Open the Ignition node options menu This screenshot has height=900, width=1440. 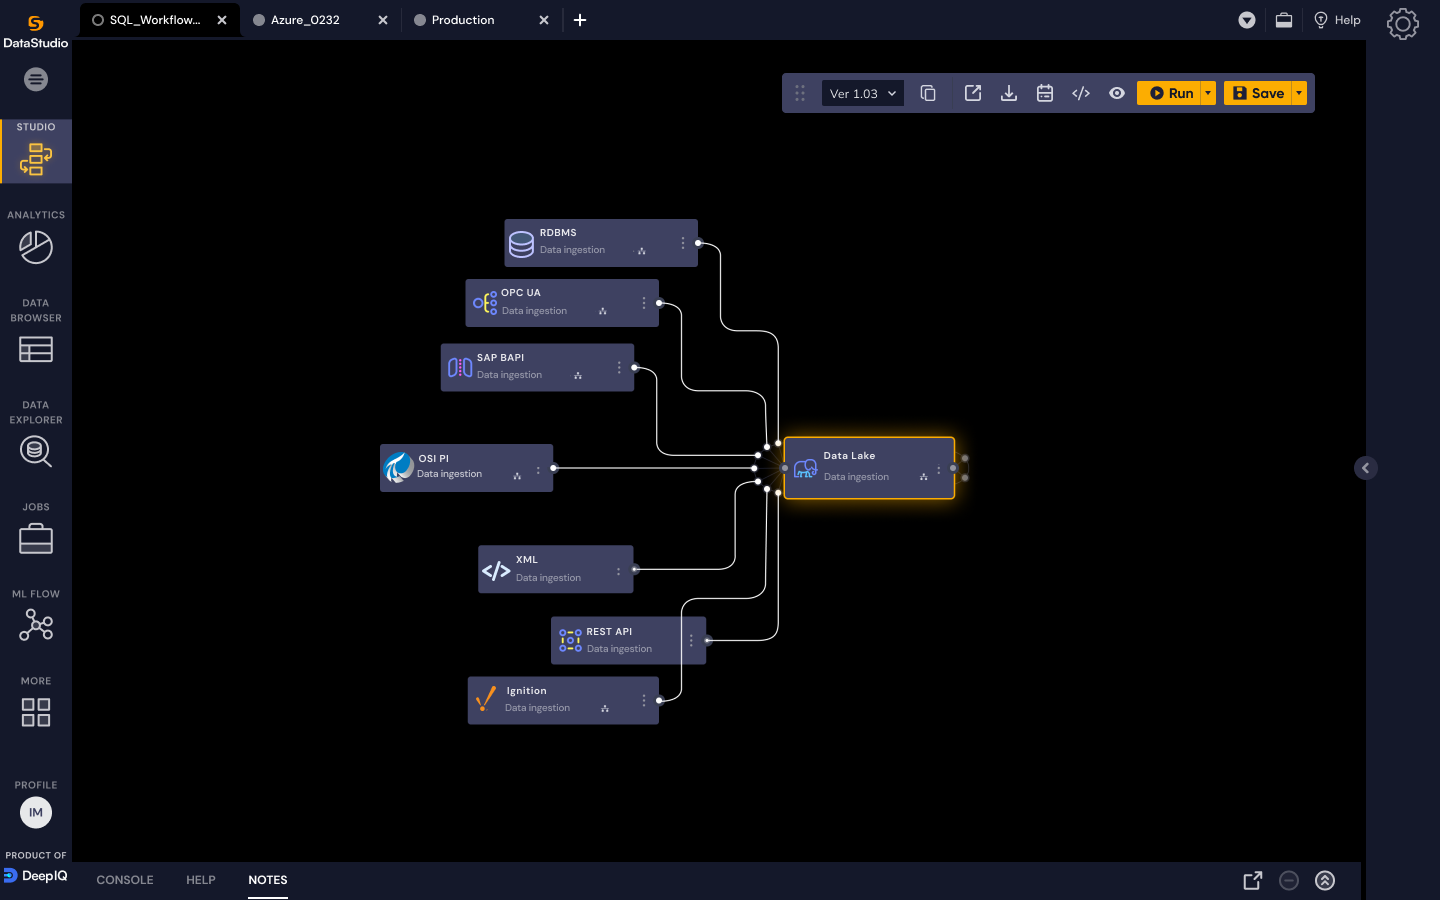[x=644, y=700]
